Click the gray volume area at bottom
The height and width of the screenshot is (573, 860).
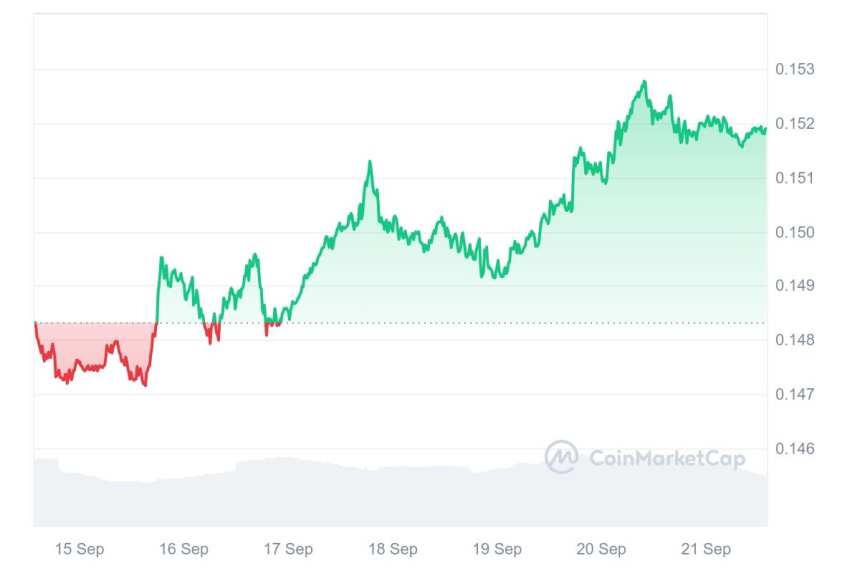(x=300, y=495)
